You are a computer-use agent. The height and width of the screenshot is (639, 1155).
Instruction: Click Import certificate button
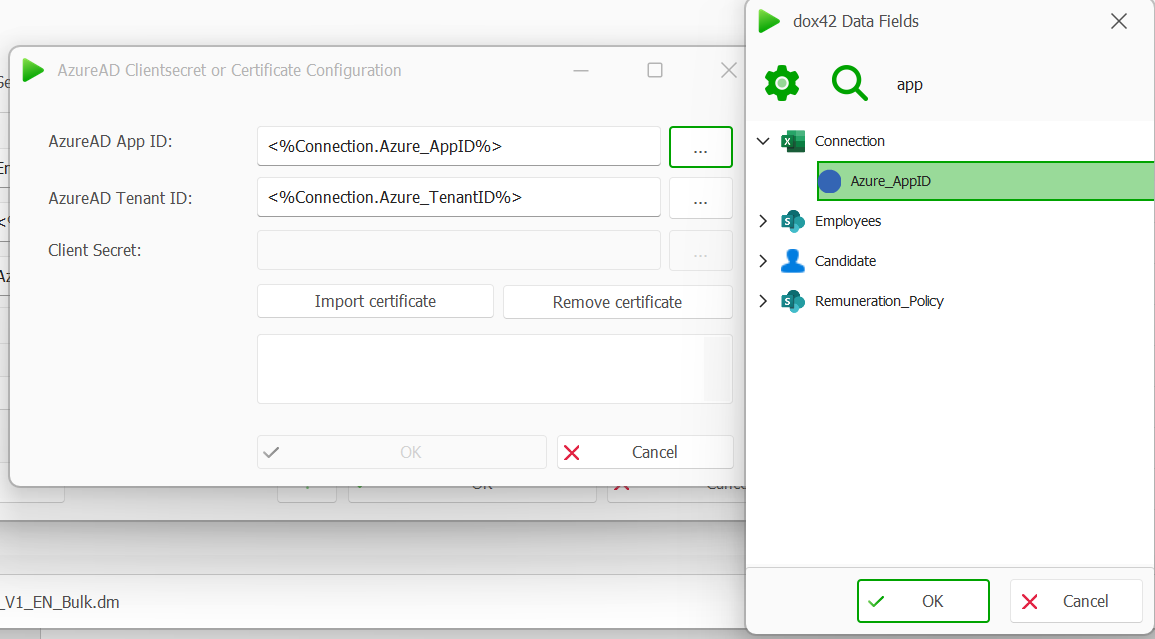(x=375, y=301)
